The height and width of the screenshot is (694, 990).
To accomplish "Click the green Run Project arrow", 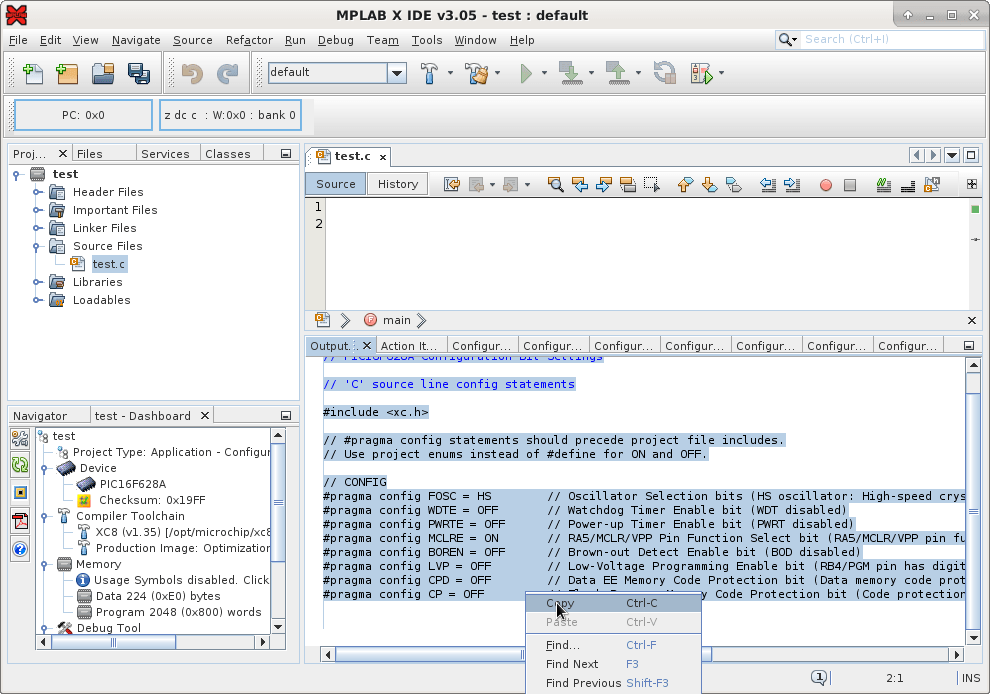I will click(x=526, y=73).
